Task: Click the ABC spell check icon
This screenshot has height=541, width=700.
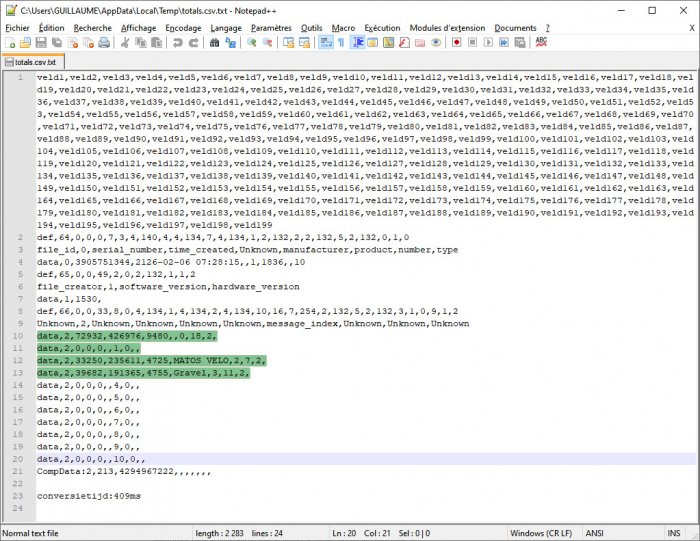Action: tap(541, 43)
